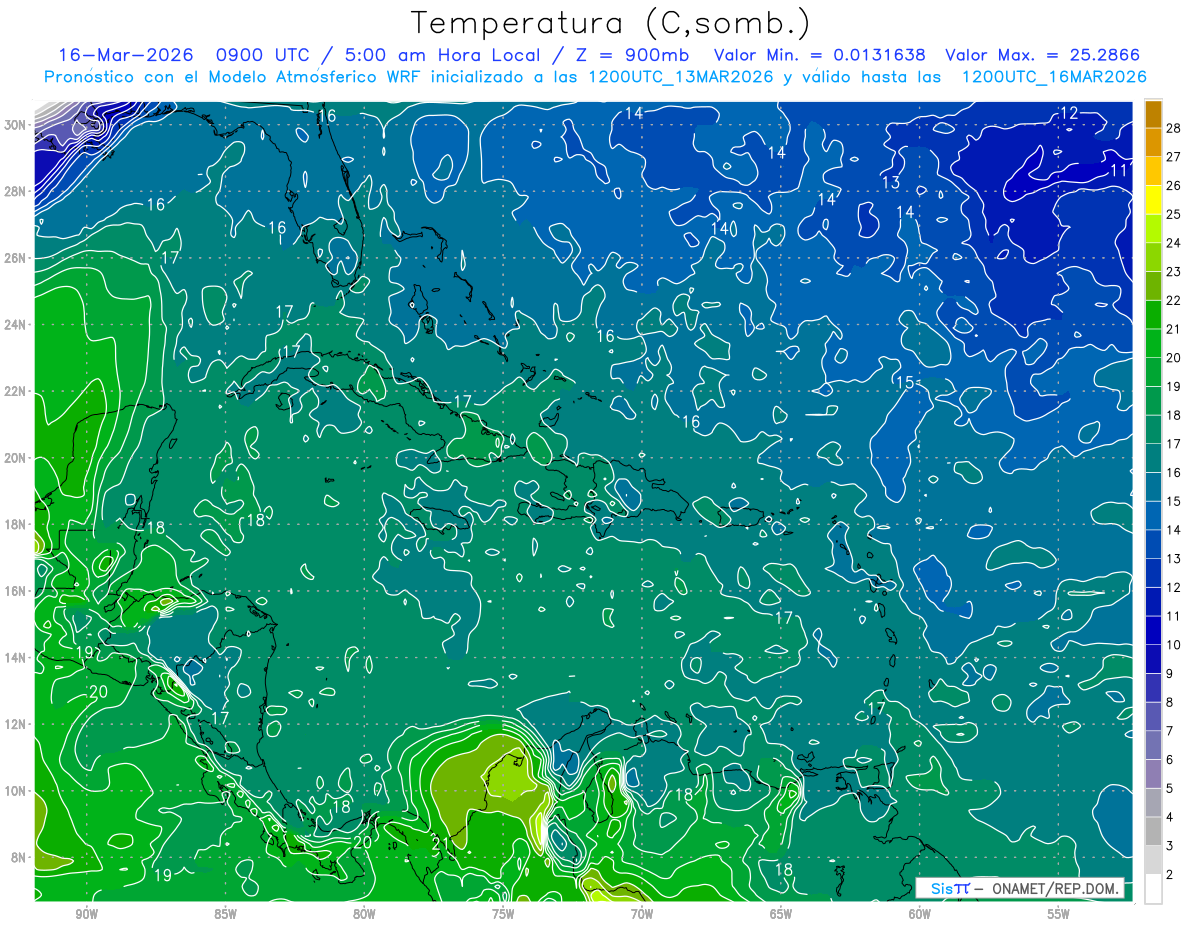Viewport: 1200px width, 927px height.
Task: Click the yellow band between 25 and 26 in color bar
Action: click(x=1153, y=200)
